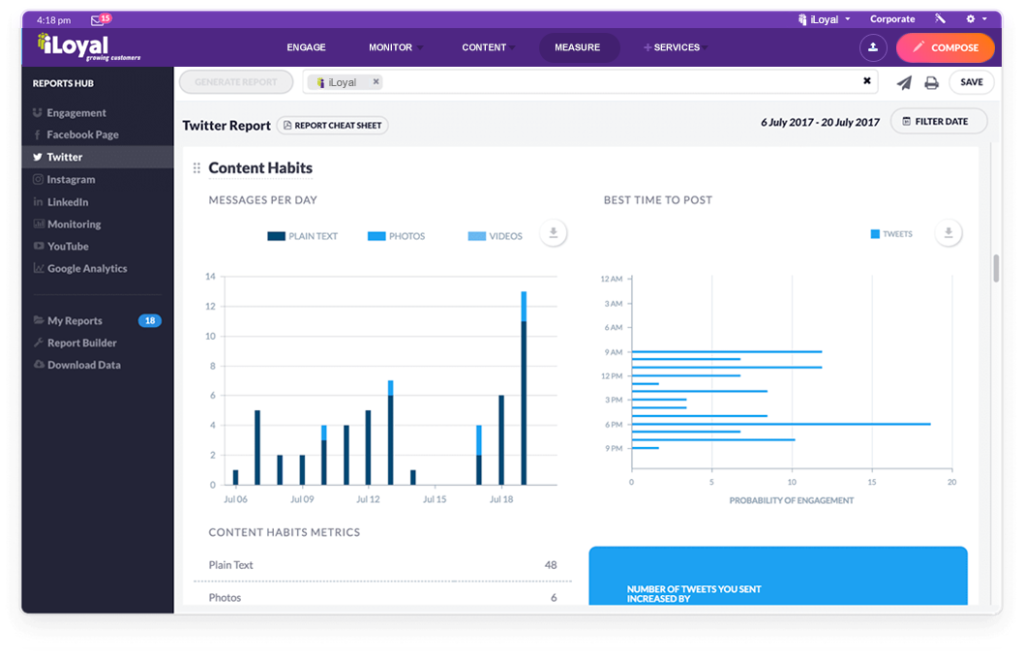This screenshot has width=1024, height=656.
Task: Click the Filter Date button
Action: pos(938,122)
